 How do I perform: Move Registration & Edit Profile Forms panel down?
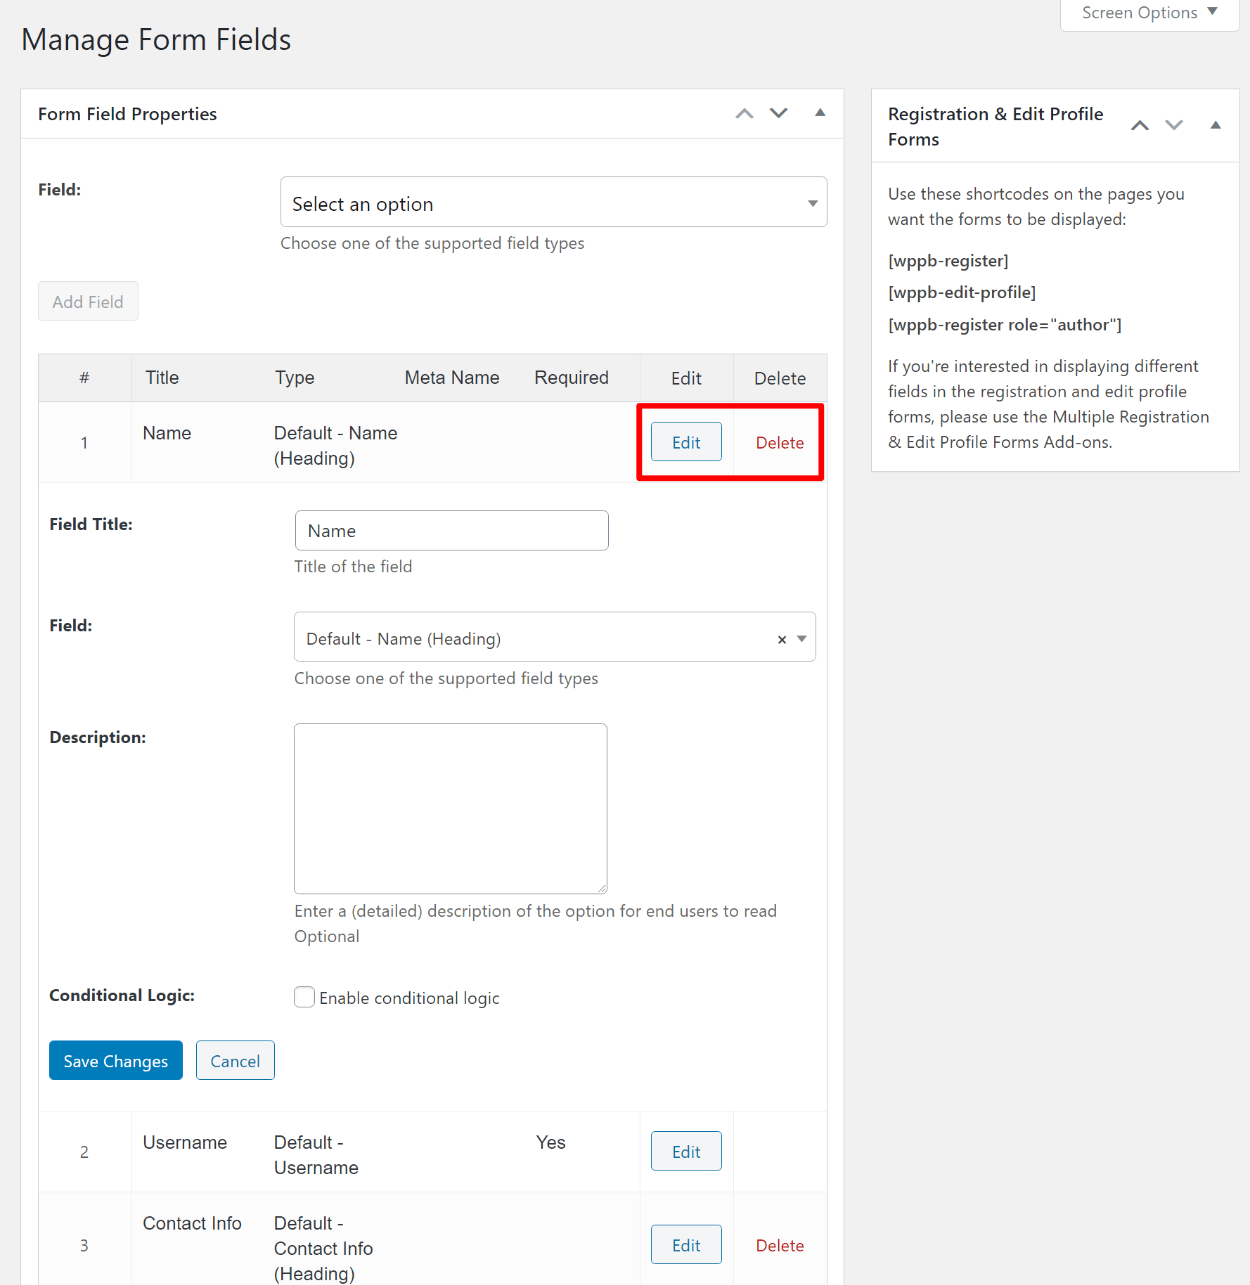1174,126
